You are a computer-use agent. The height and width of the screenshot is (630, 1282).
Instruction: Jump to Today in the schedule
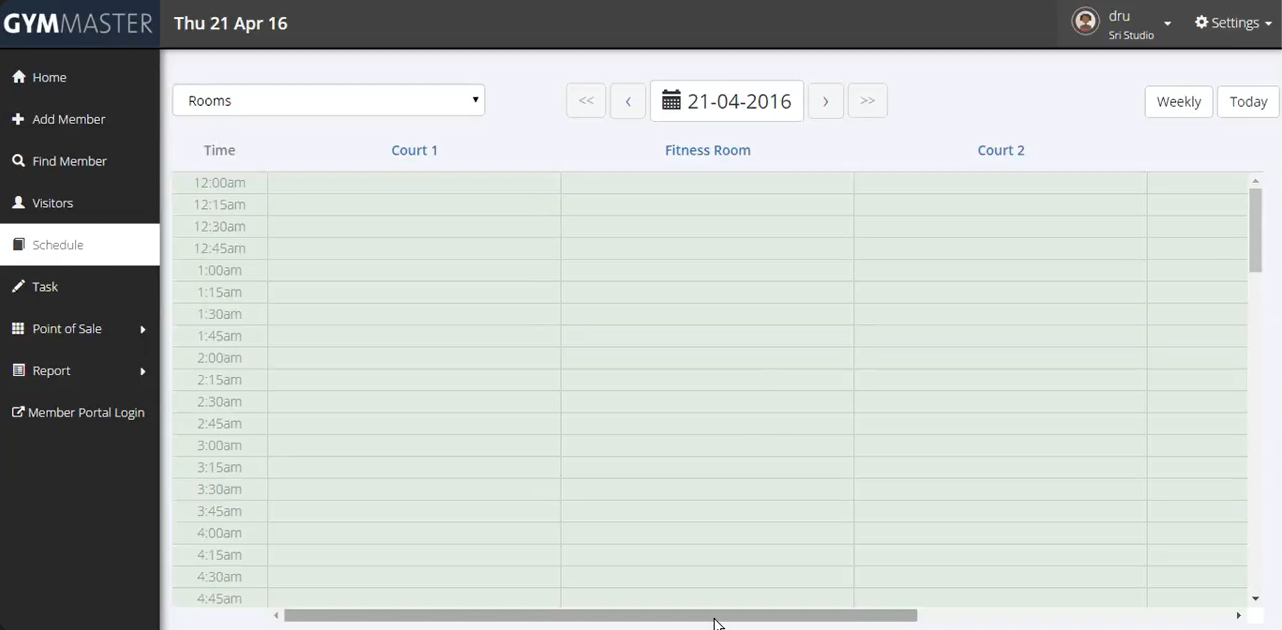pyautogui.click(x=1248, y=102)
